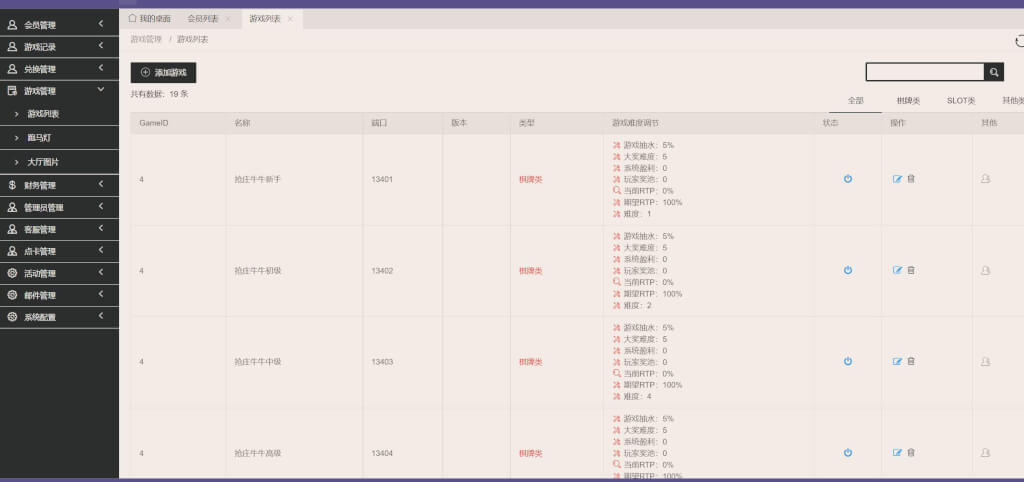Click the port cell 13402

pos(382,271)
